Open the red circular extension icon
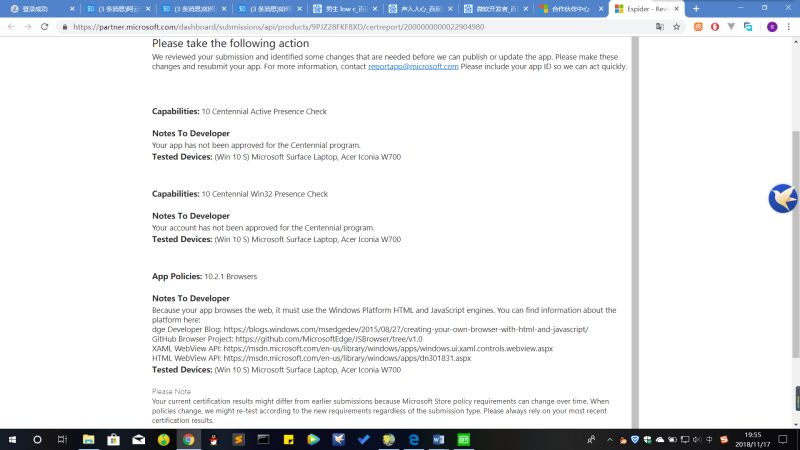800x450 pixels. (x=715, y=27)
